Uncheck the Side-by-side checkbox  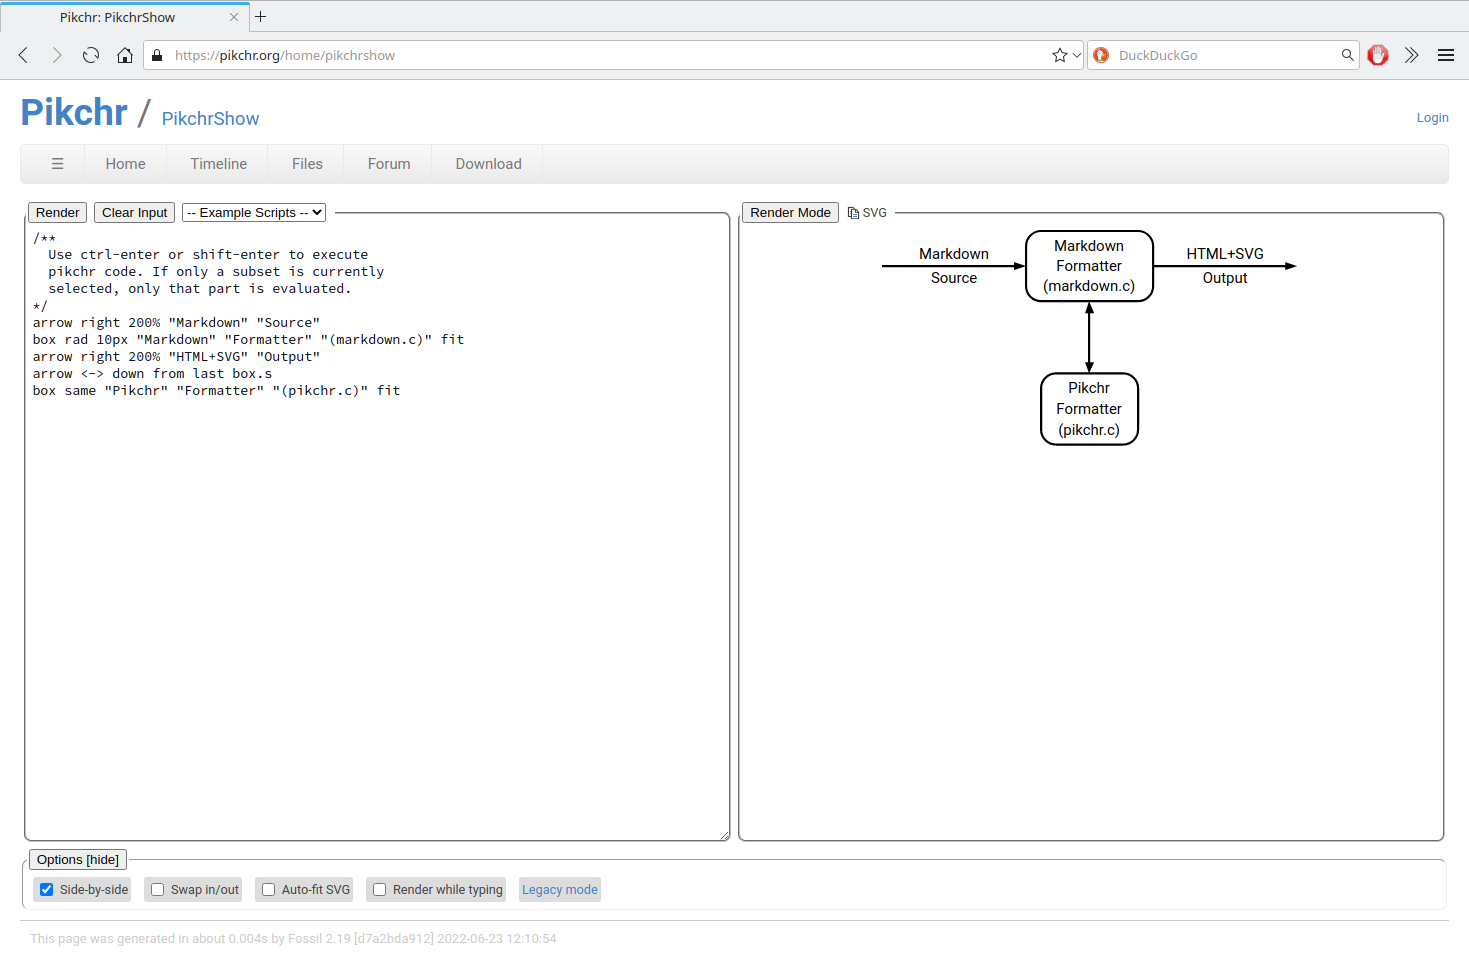coord(46,890)
